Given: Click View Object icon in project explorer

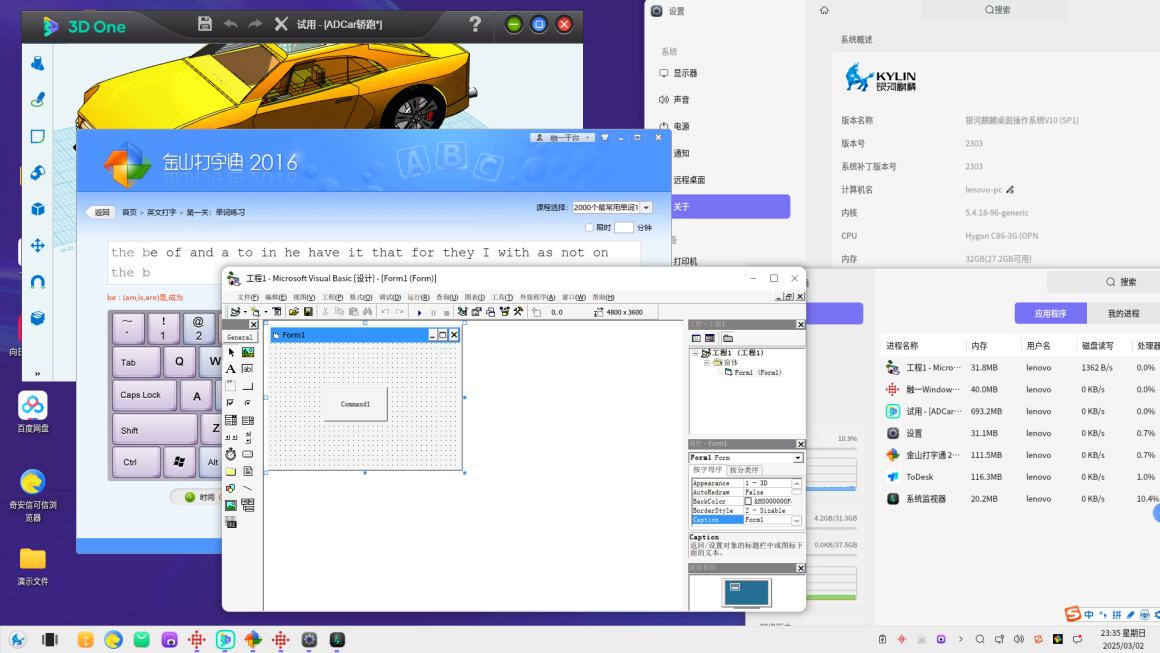Looking at the screenshot, I should pyautogui.click(x=710, y=338).
